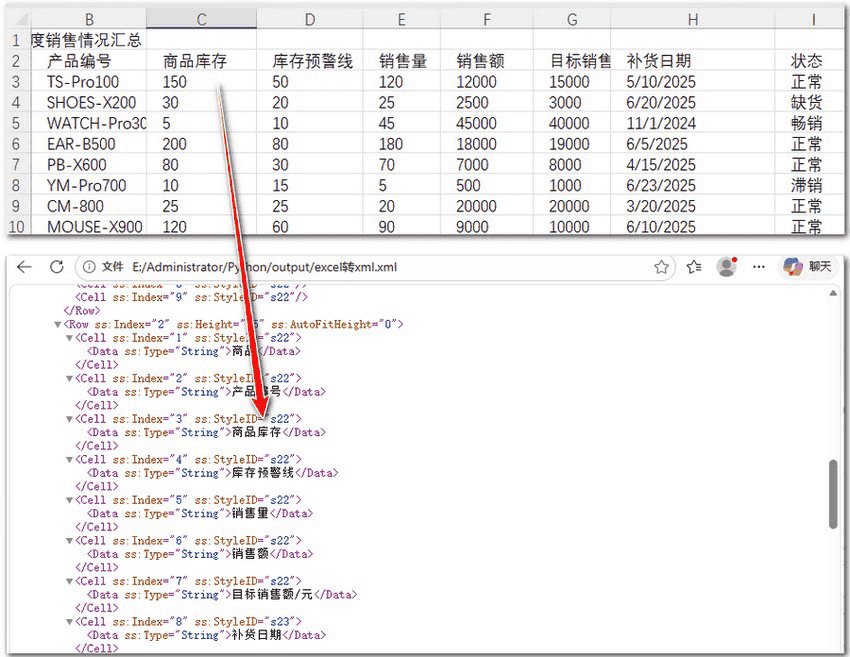The height and width of the screenshot is (657, 850).
Task: Click cell containing SHOES-X200
Action: [88, 102]
